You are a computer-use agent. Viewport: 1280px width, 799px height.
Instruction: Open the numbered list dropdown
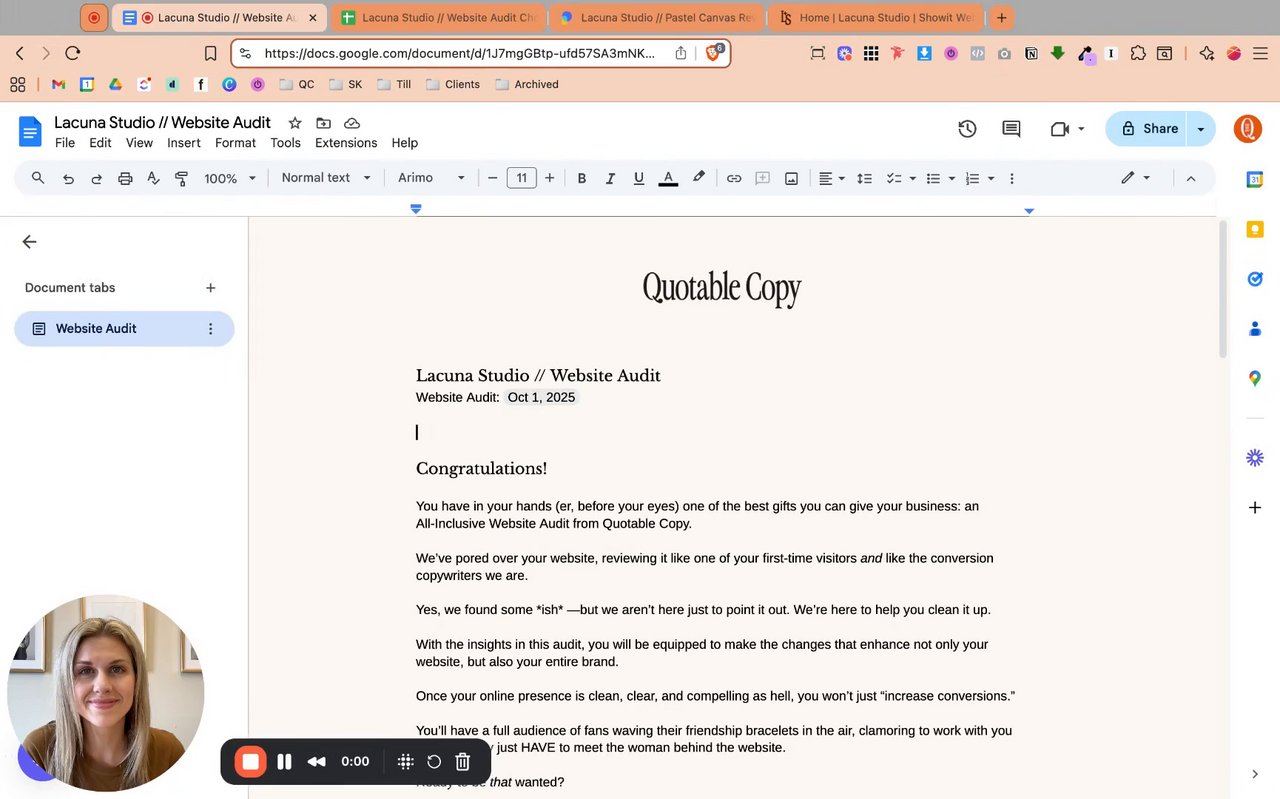pos(979,178)
